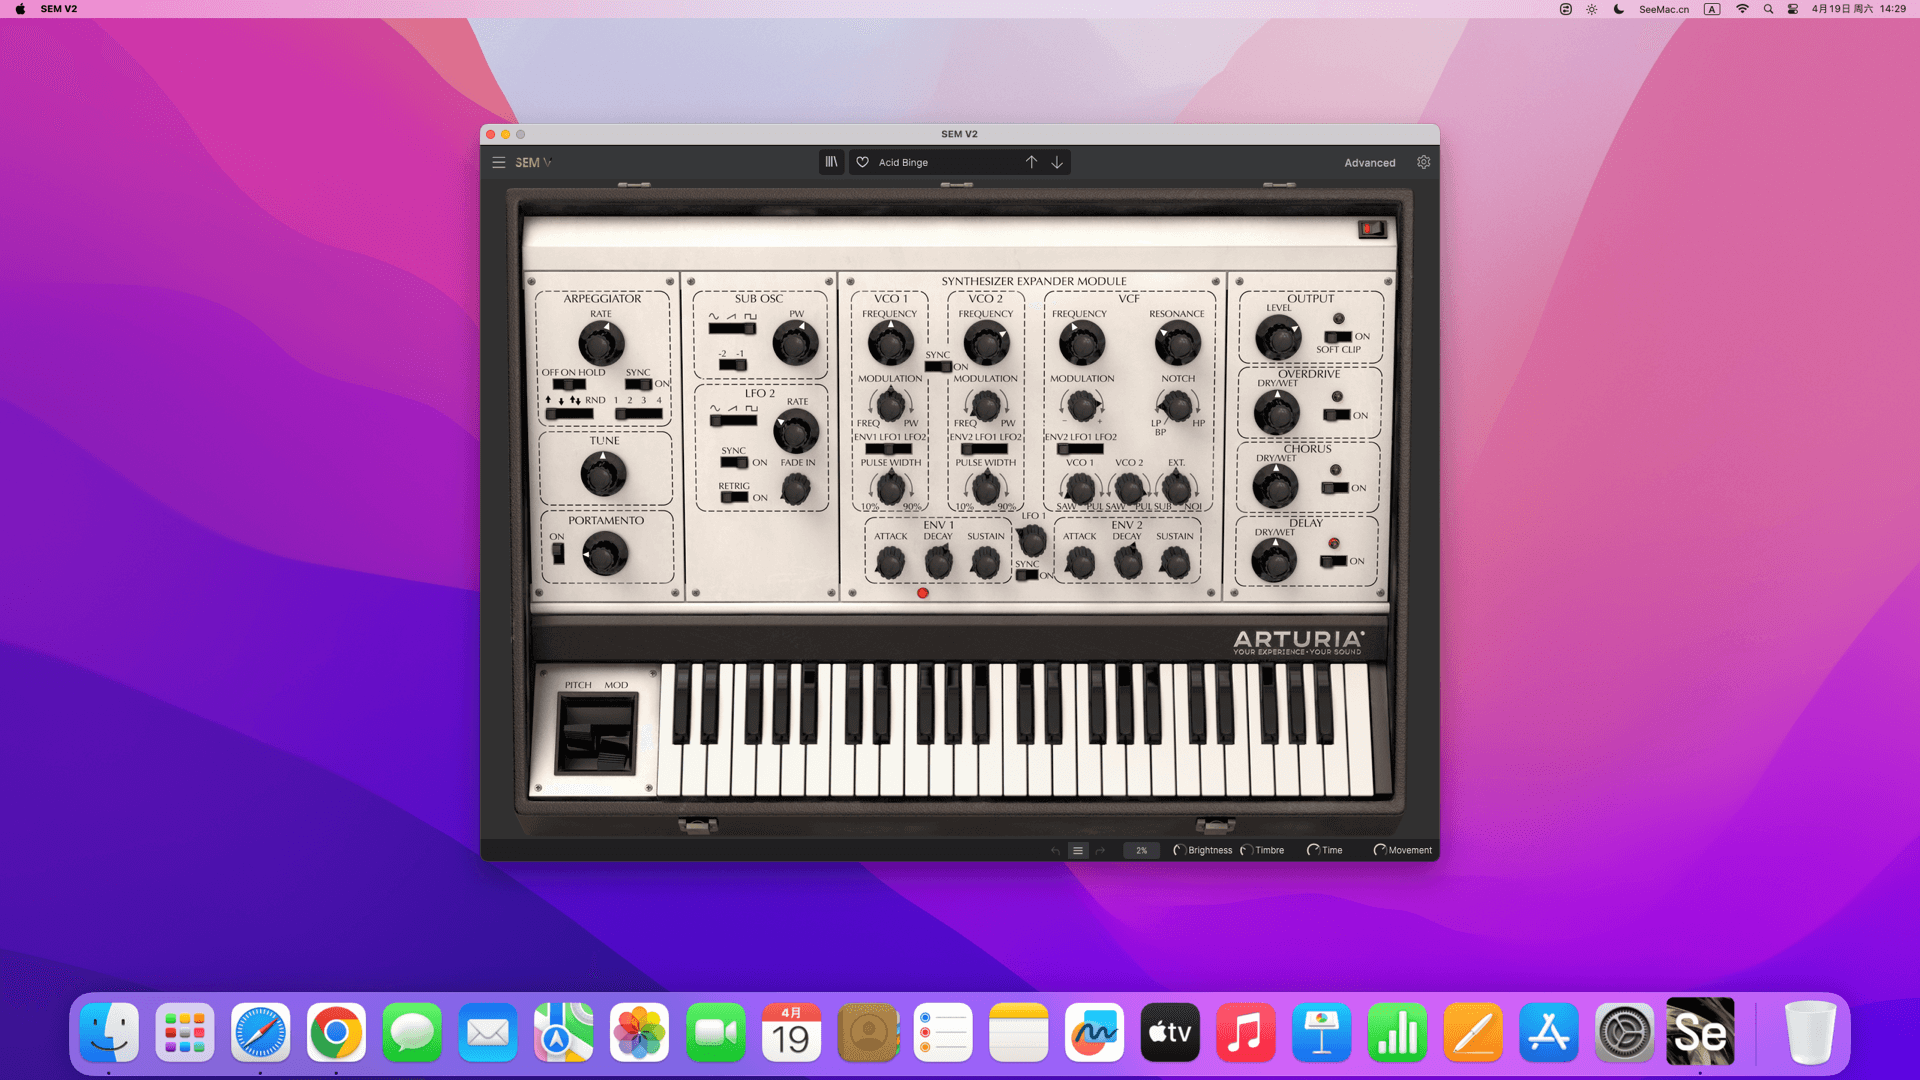
Task: Click the undo arrow in bottom bar
Action: 1056,851
